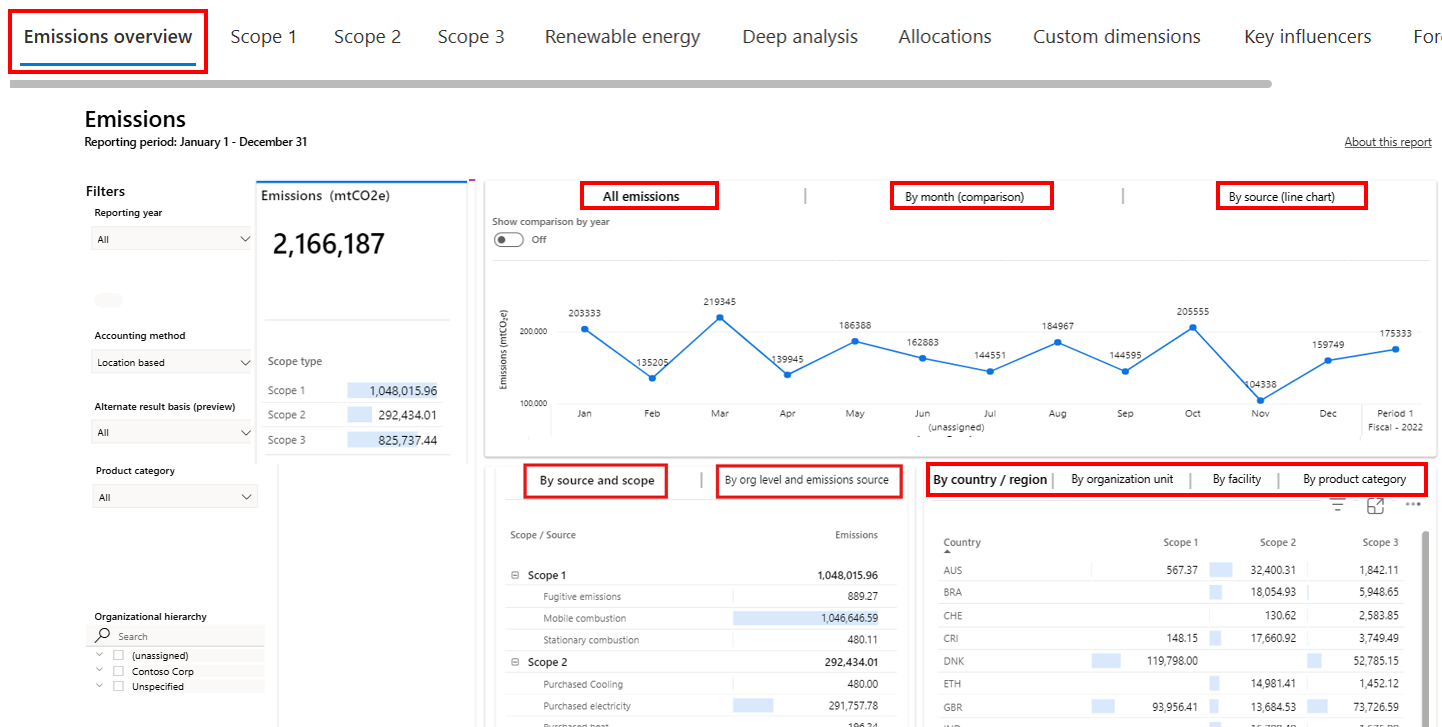Click the GBR country row
Screen dimensions: 1442x727
tap(1173, 707)
